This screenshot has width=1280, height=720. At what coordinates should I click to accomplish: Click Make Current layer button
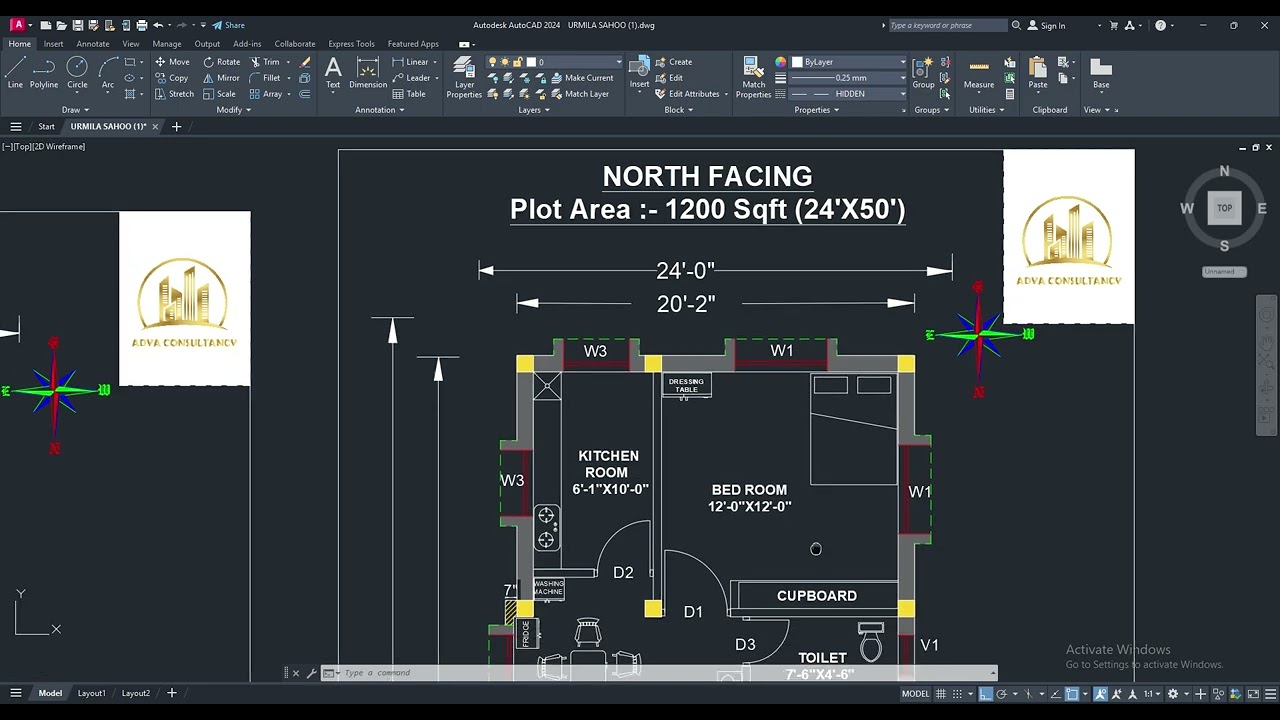point(582,78)
